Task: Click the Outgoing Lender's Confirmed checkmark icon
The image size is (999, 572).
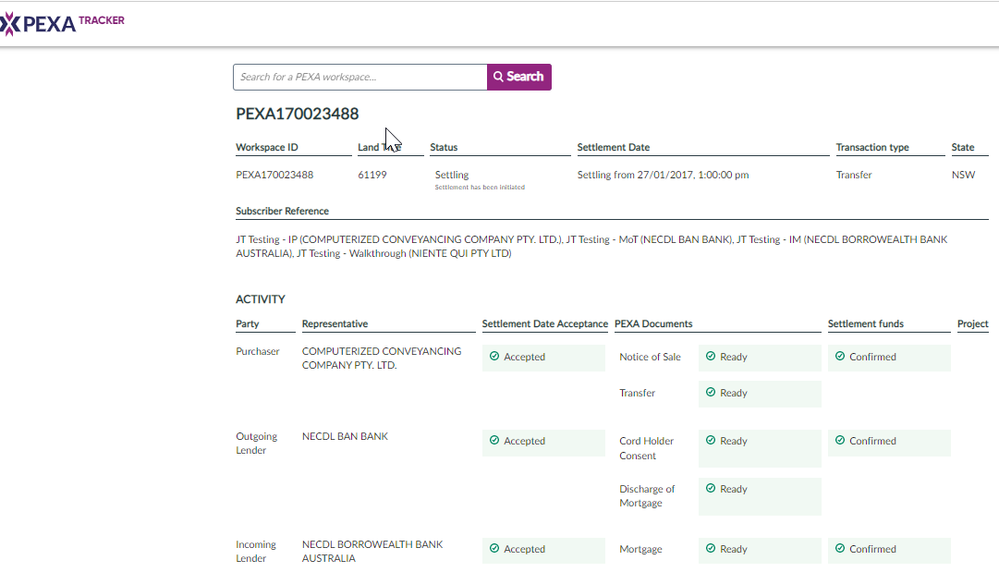Action: point(840,441)
